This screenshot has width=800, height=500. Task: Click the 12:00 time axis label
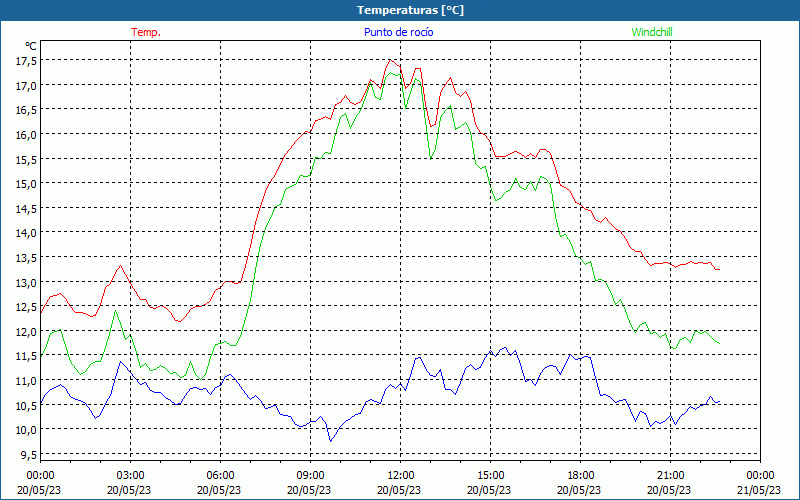(400, 475)
